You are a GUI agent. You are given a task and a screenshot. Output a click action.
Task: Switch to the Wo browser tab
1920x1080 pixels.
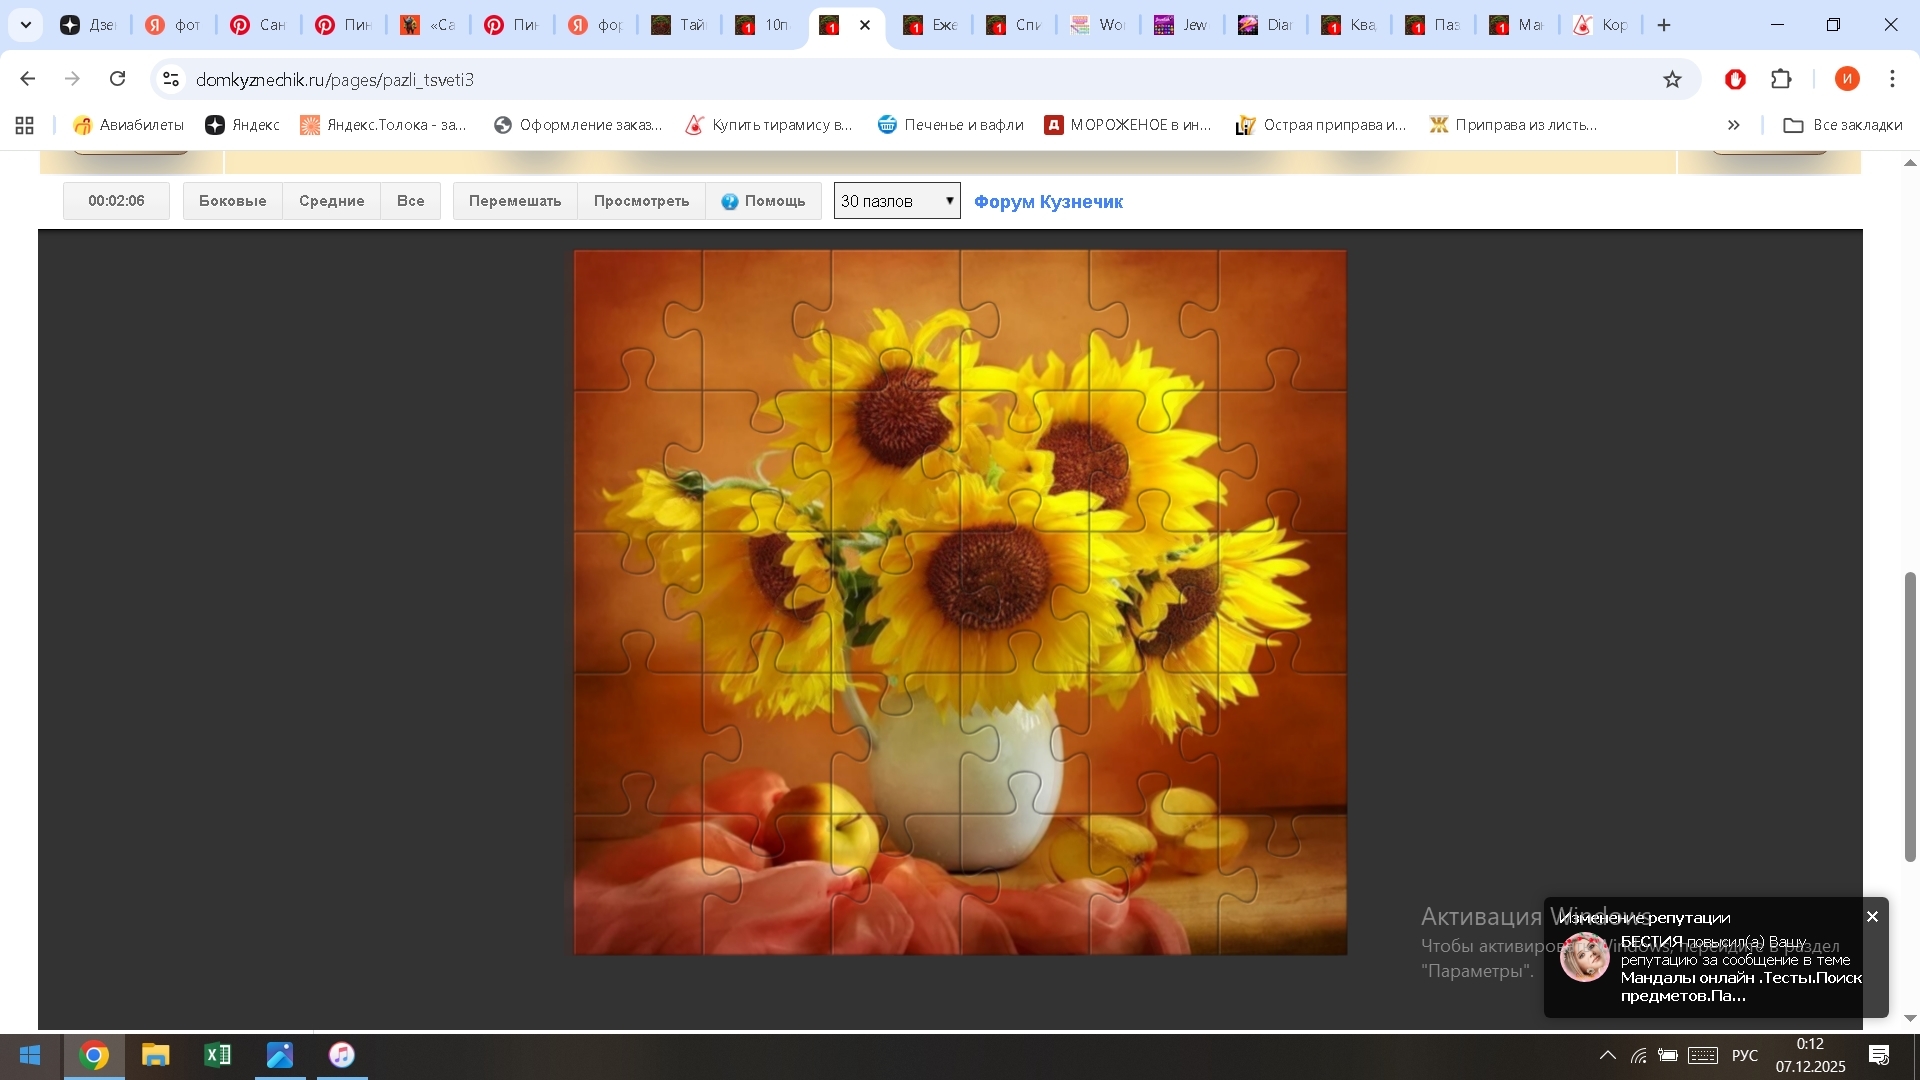(x=1098, y=25)
